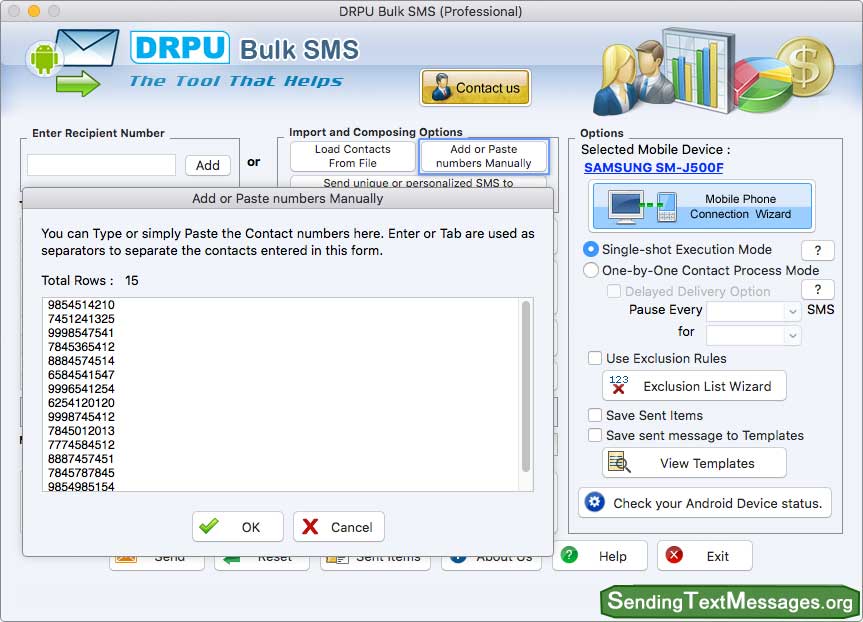
Task: Click the Android envelope logo icon
Action: [73, 62]
